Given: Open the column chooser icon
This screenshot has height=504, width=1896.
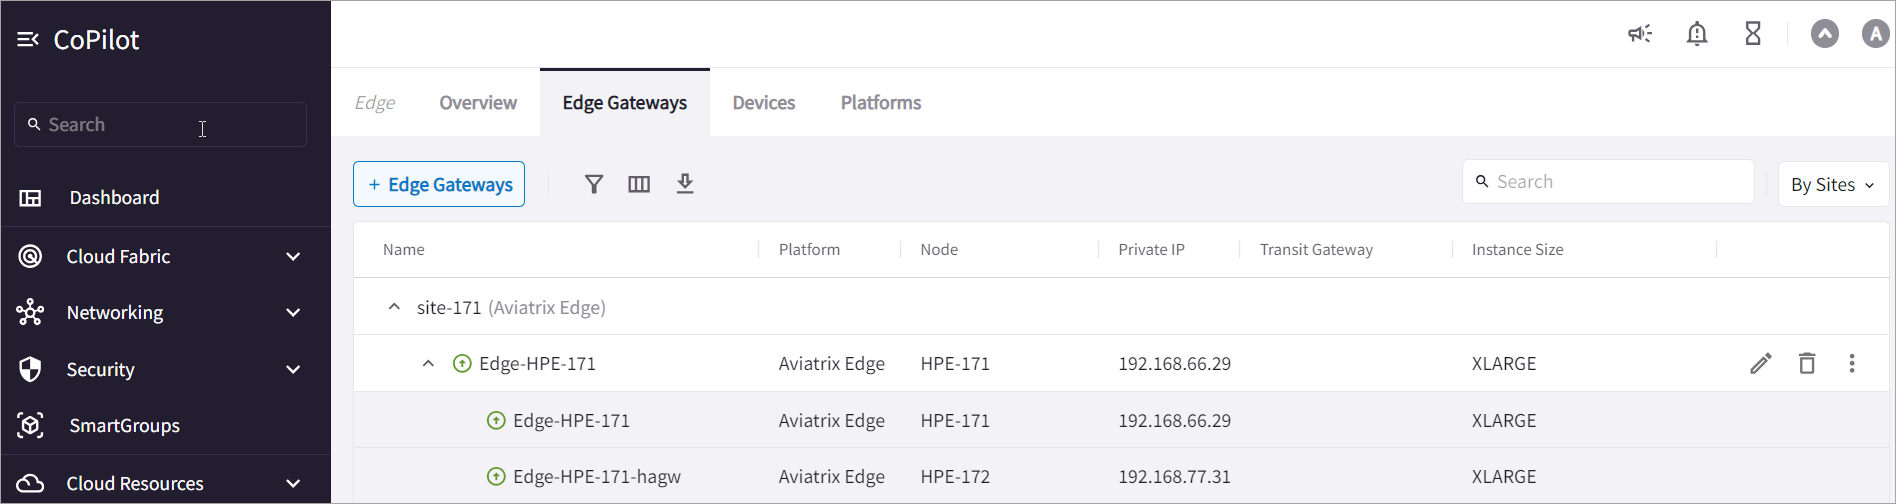Looking at the screenshot, I should (639, 184).
